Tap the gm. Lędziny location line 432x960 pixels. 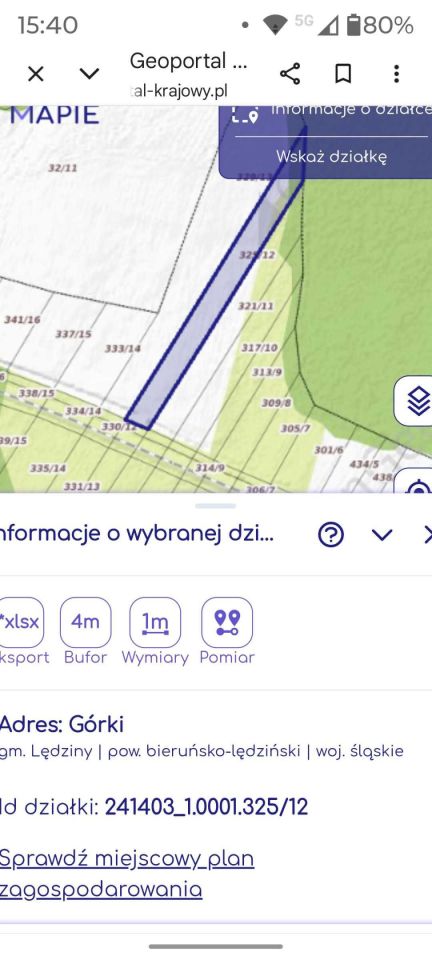pyautogui.click(x=202, y=751)
